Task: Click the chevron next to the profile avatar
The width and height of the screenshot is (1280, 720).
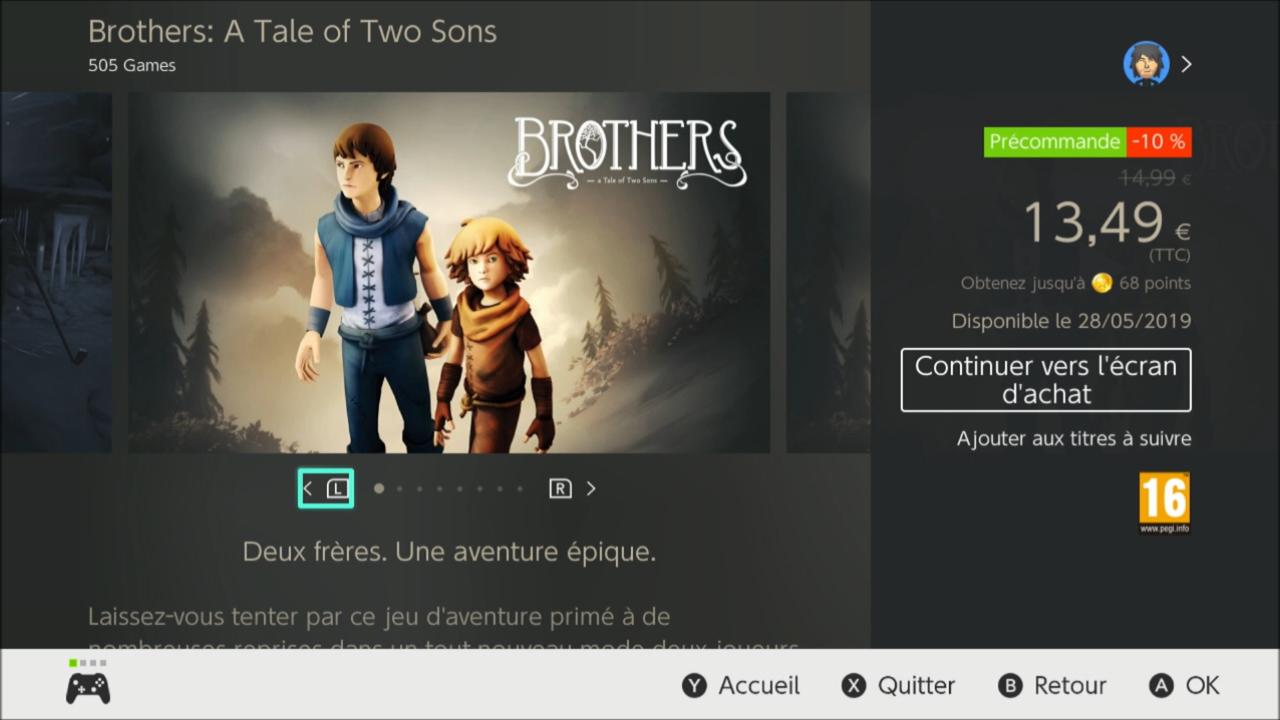Action: click(1186, 64)
